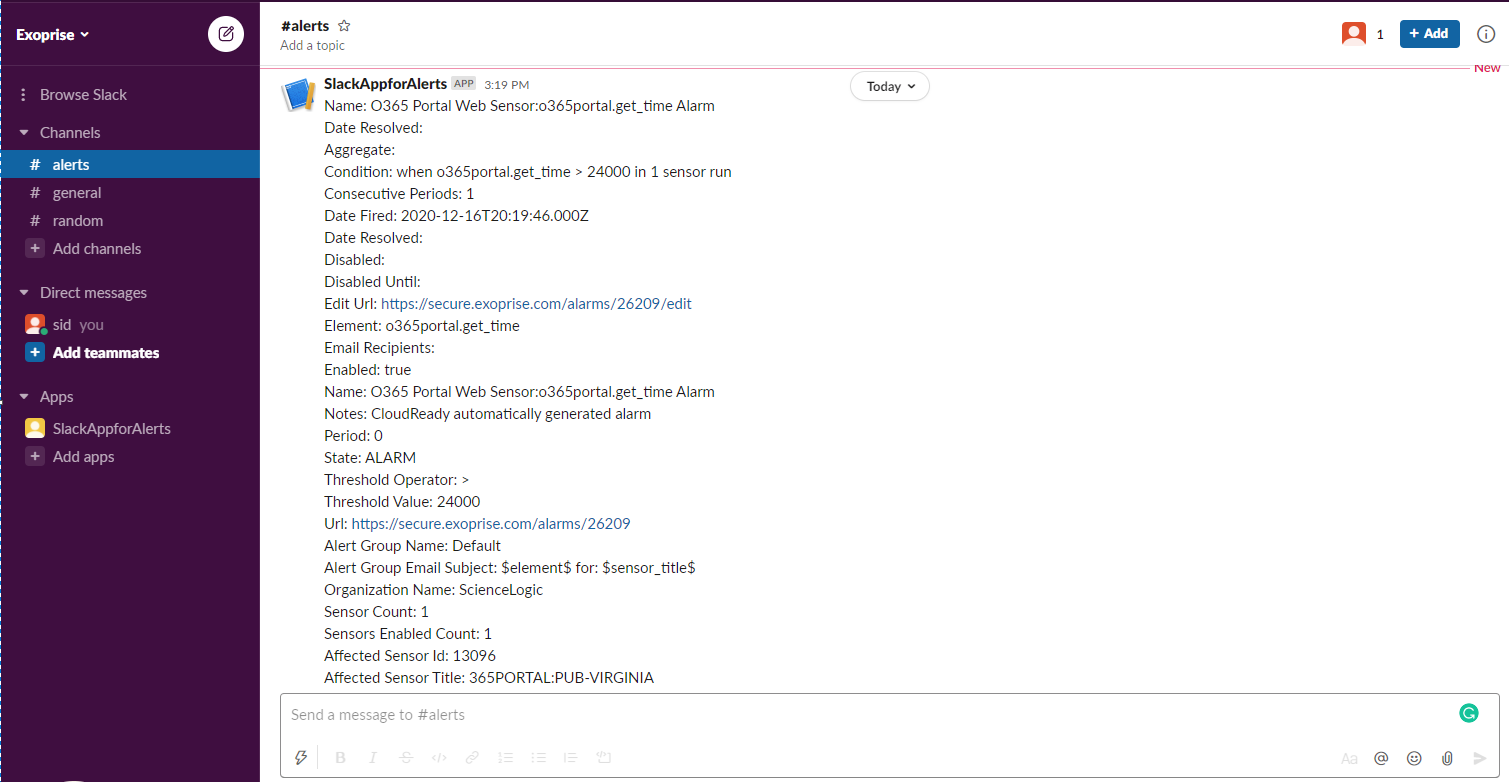Open the alarm Edit Url link

click(x=536, y=304)
